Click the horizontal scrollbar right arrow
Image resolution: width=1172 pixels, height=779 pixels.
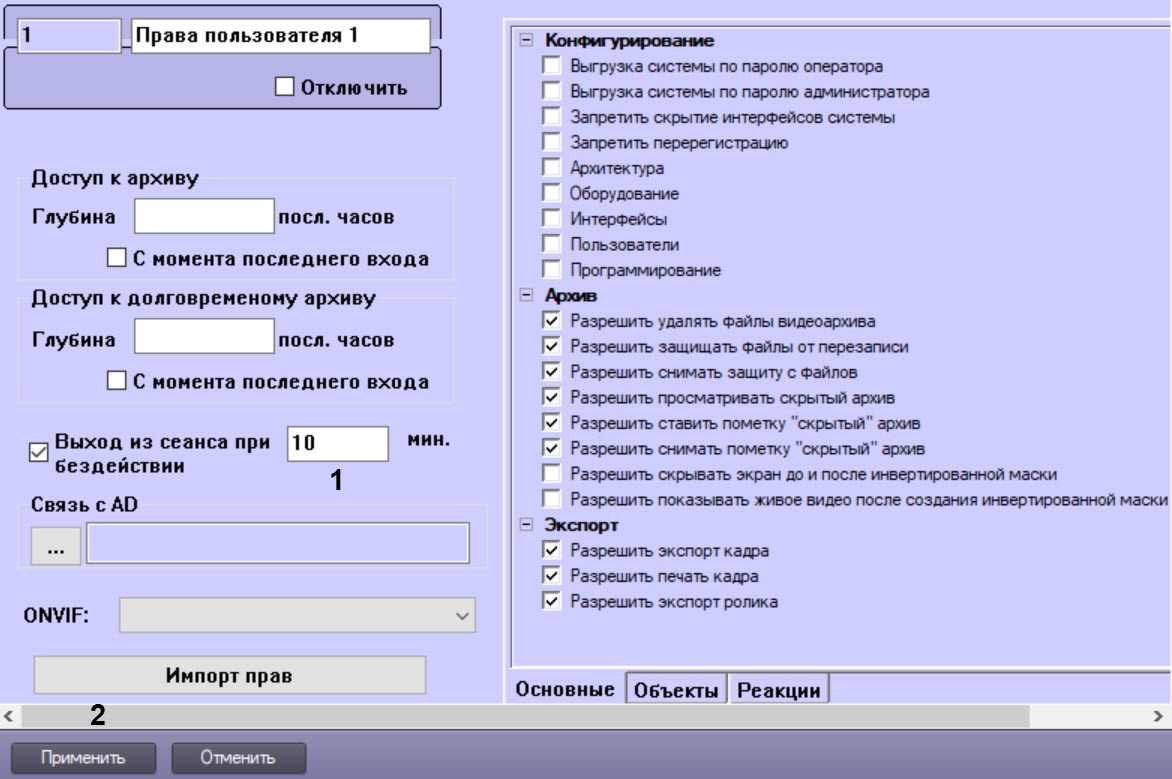coord(1159,716)
